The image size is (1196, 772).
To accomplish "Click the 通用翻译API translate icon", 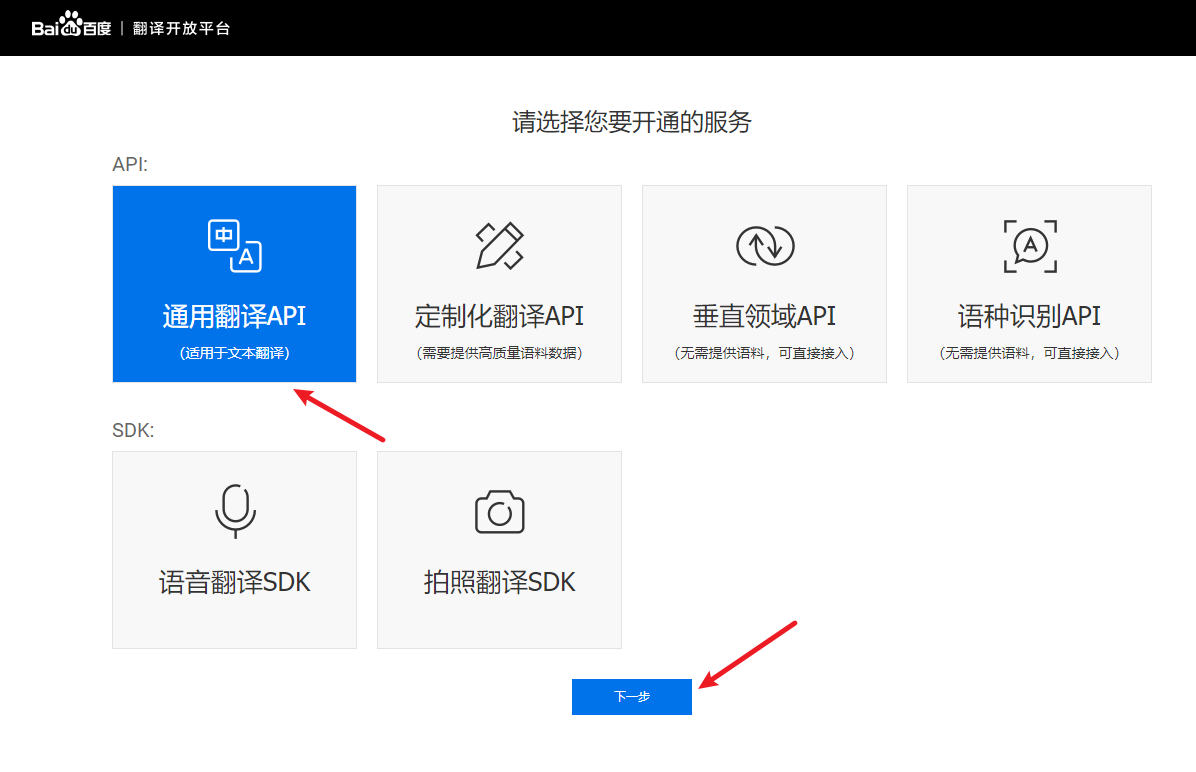I will 235,246.
